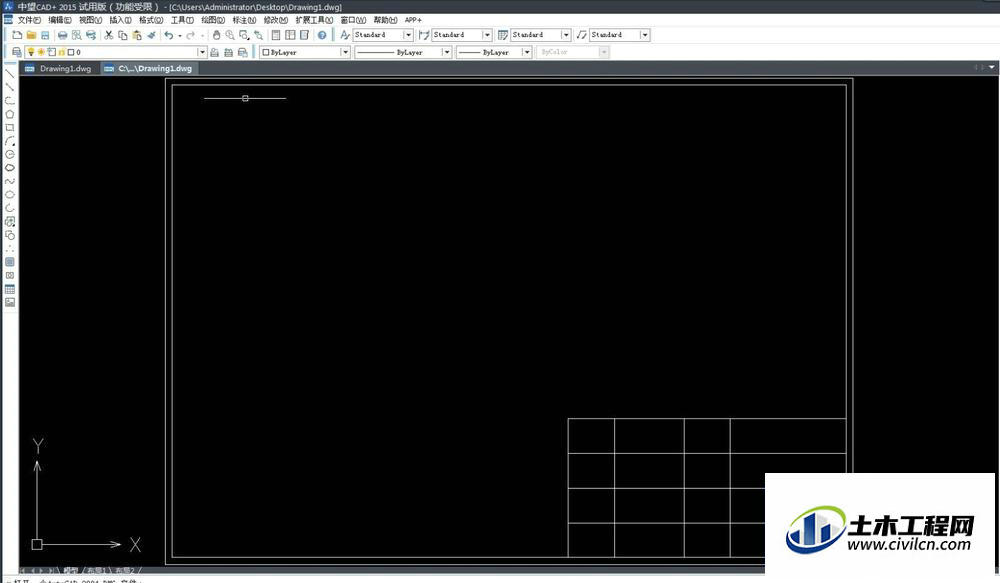Open the text style Standard dropdown
The height and width of the screenshot is (583, 1000).
pos(408,35)
